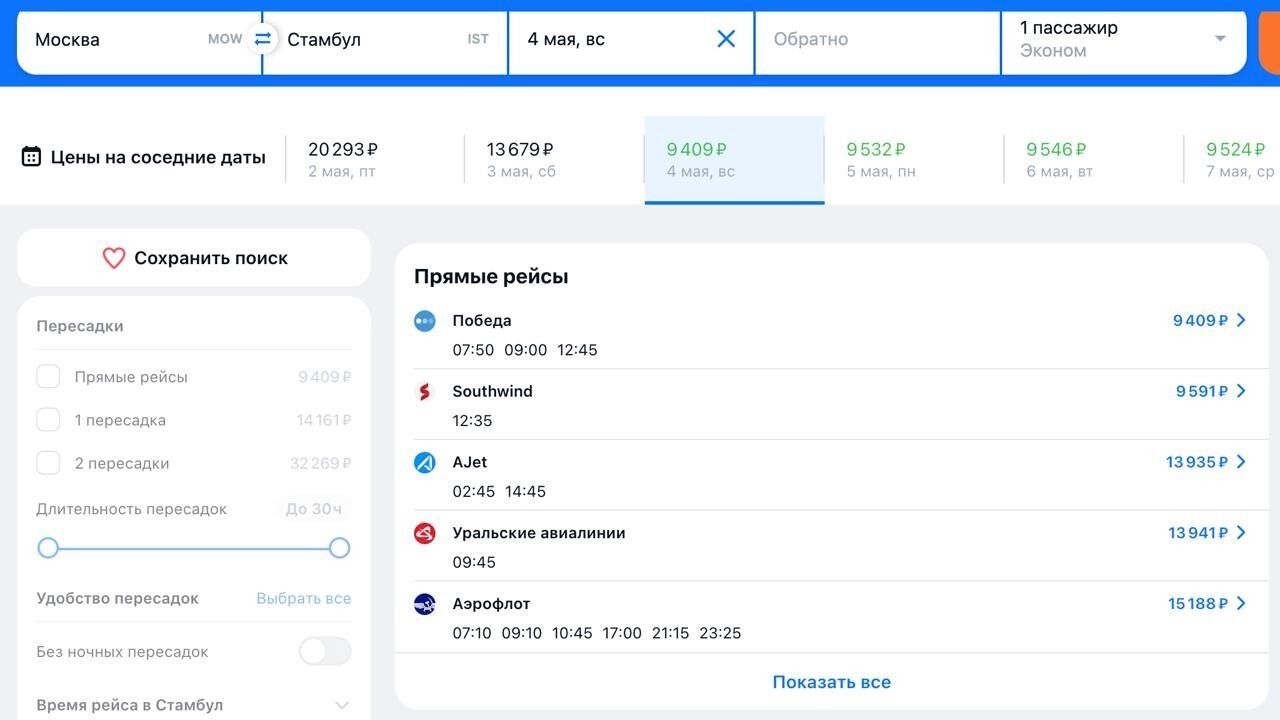Select the 2 мая, пт date tab
The height and width of the screenshot is (720, 1280).
[342, 159]
